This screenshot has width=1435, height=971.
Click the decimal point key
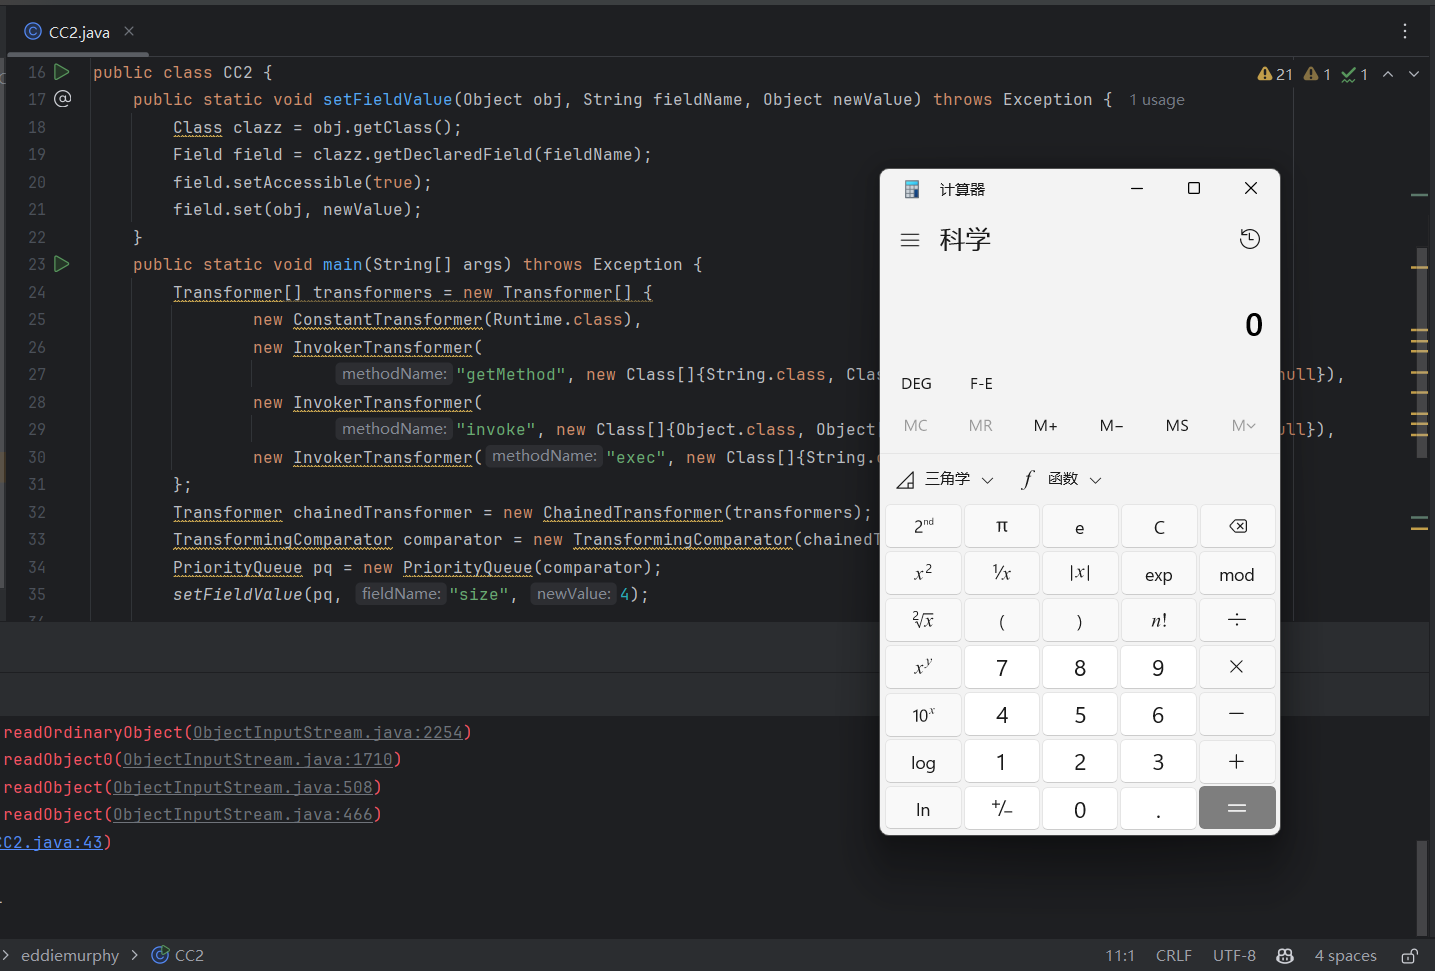click(x=1159, y=809)
